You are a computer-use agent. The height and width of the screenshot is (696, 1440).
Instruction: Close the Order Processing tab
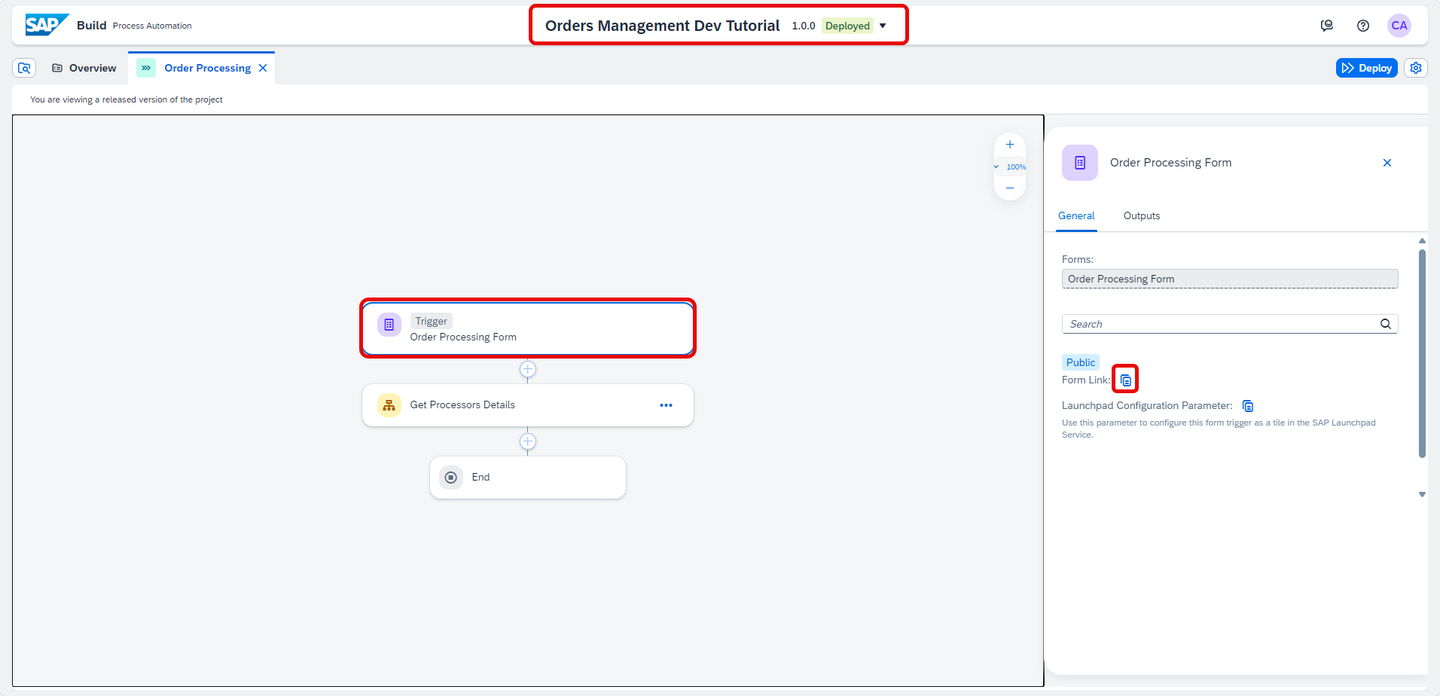coord(263,68)
